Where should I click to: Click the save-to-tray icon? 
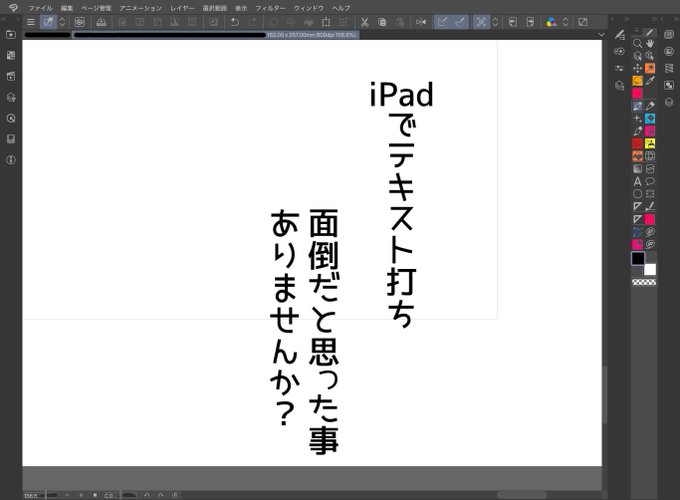[x=101, y=22]
